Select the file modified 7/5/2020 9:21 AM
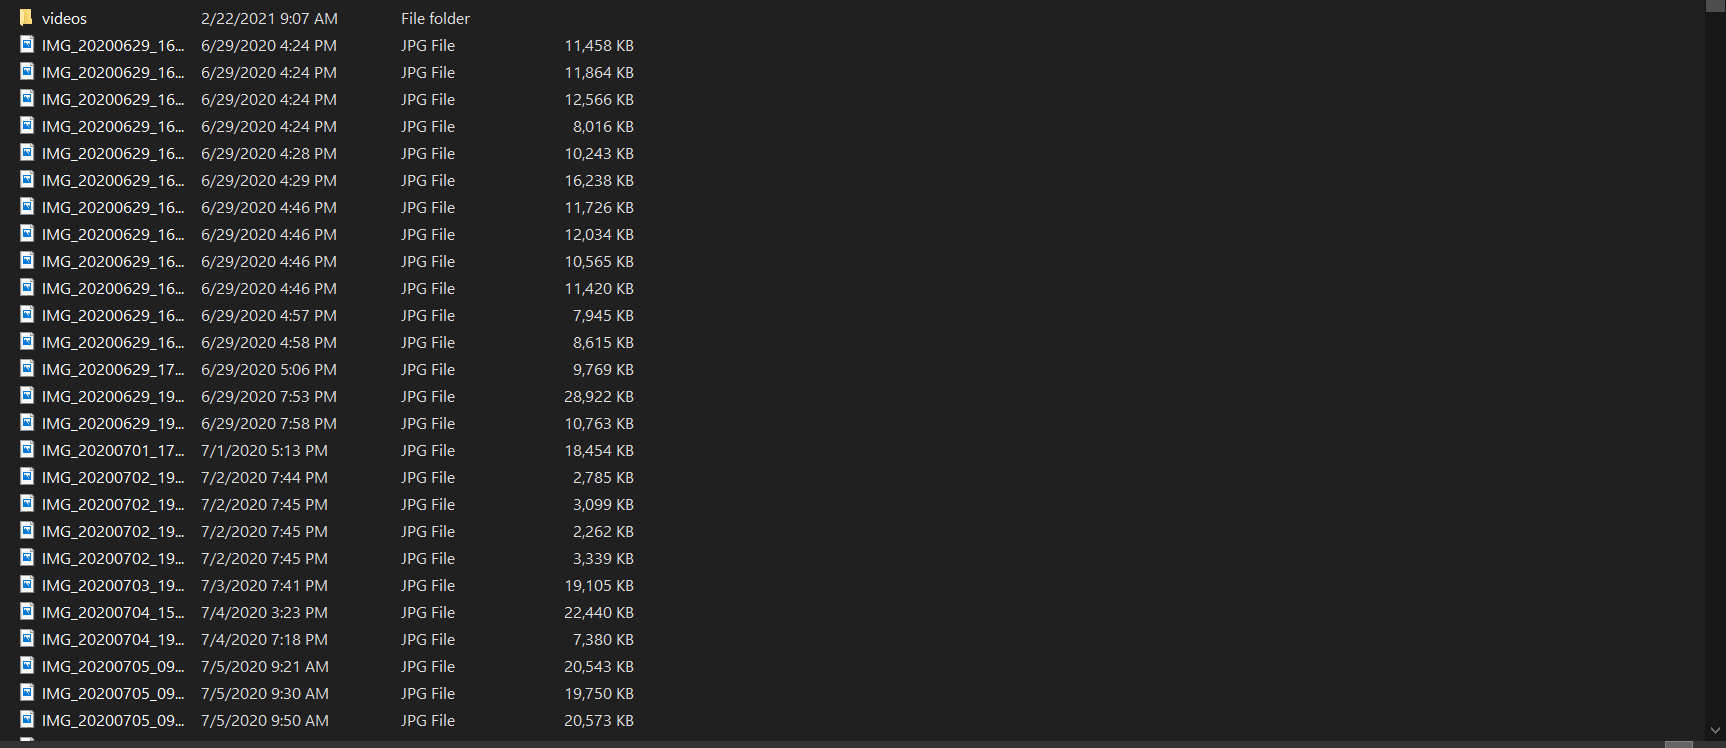 click(327, 666)
